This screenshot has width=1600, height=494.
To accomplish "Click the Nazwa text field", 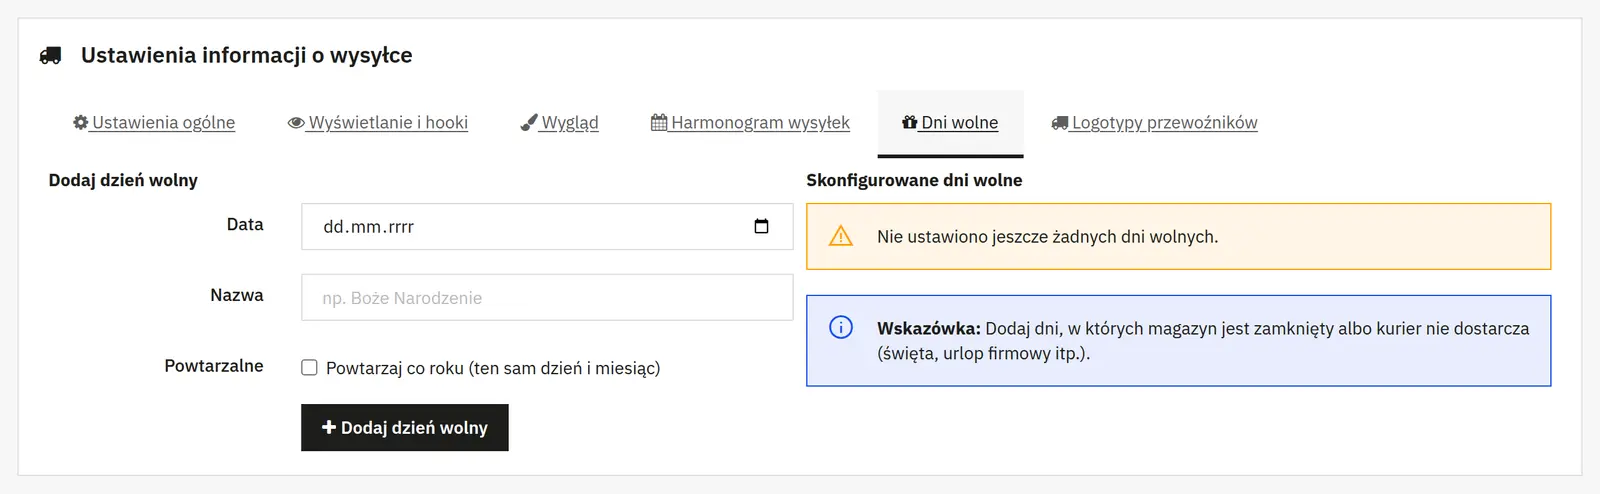I will [x=547, y=297].
